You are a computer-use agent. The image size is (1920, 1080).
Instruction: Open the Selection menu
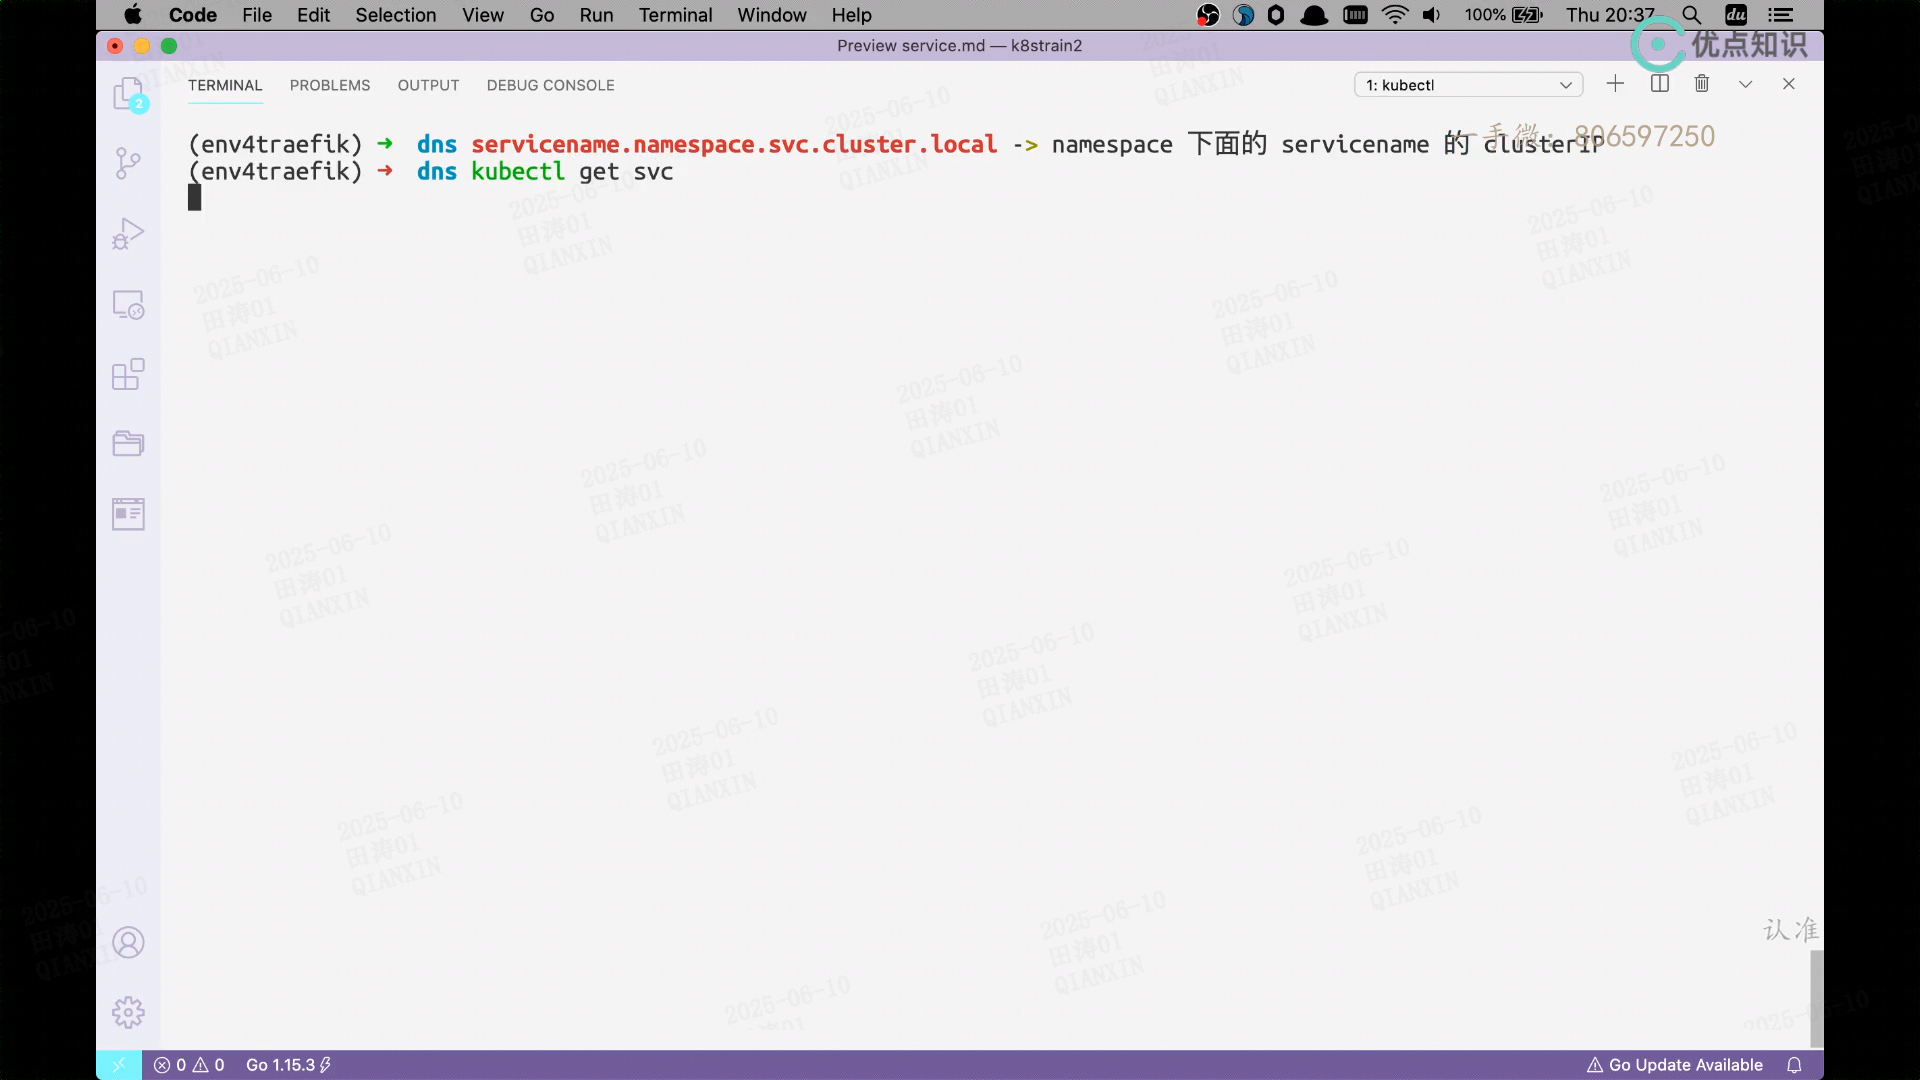(395, 15)
